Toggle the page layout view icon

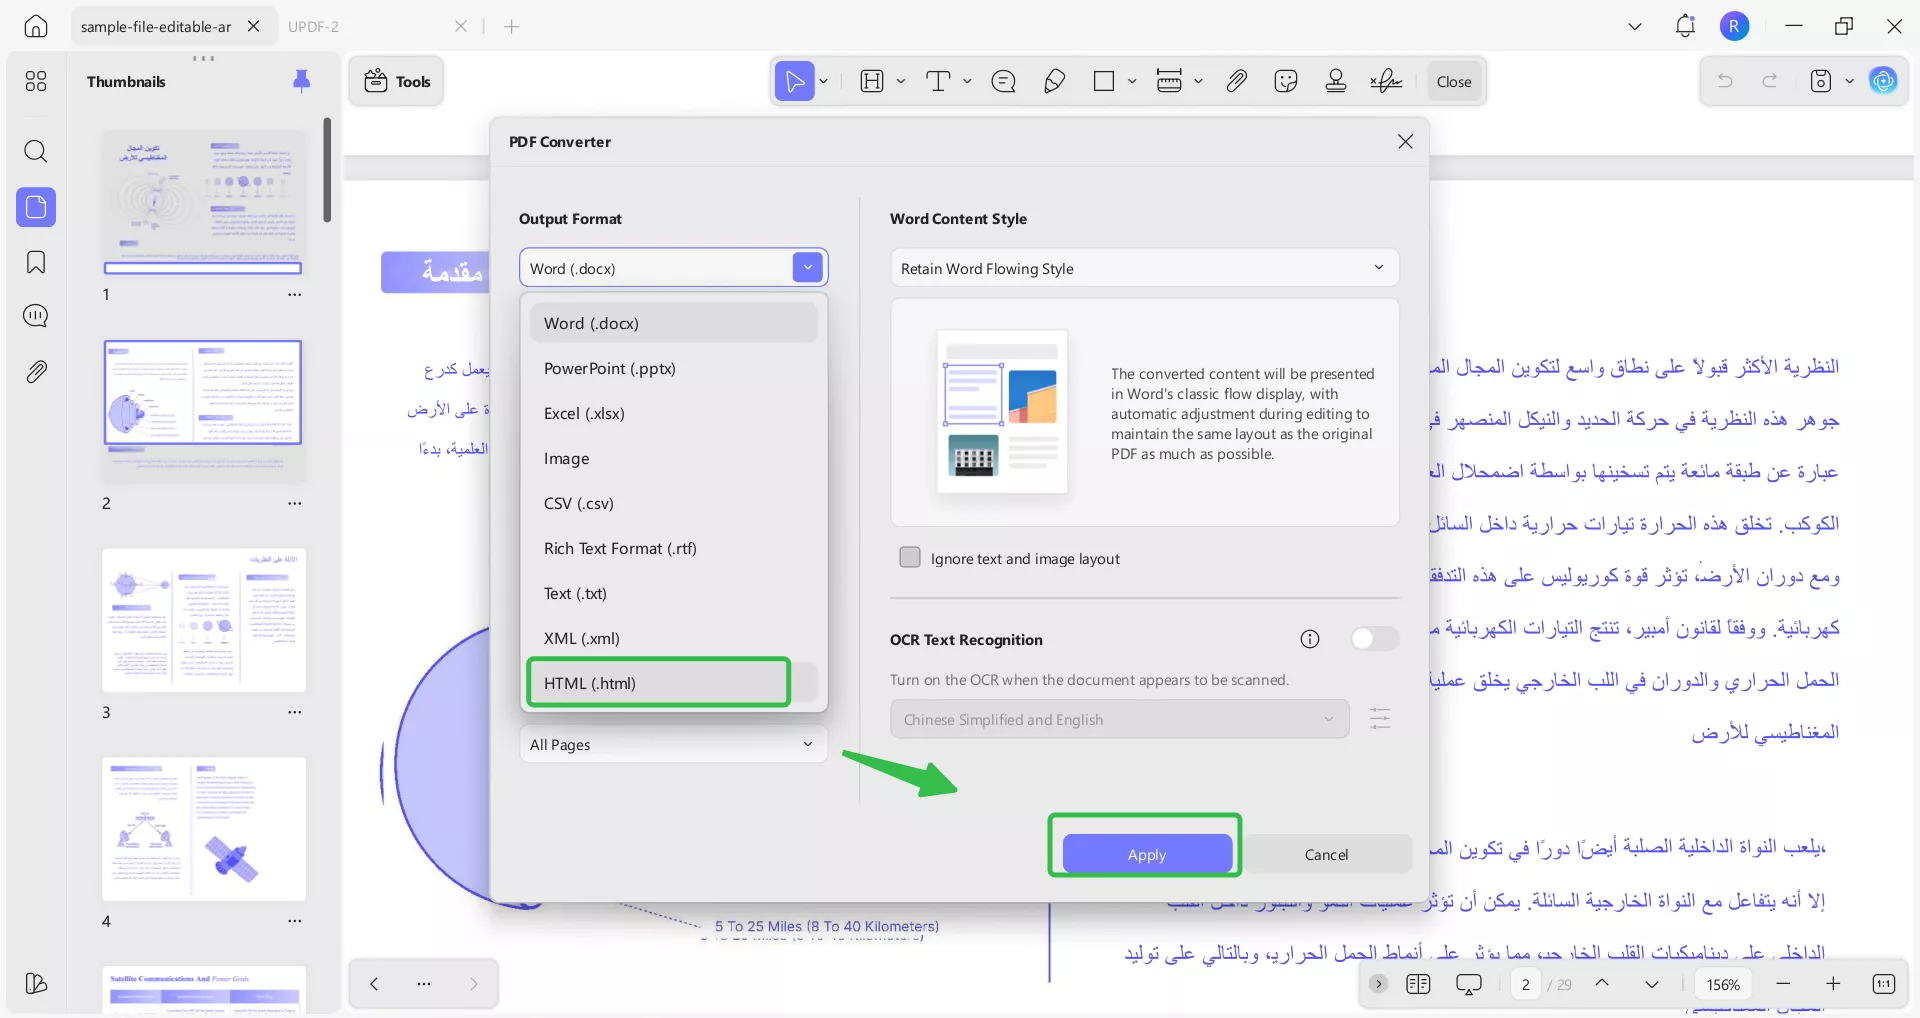pyautogui.click(x=1418, y=984)
